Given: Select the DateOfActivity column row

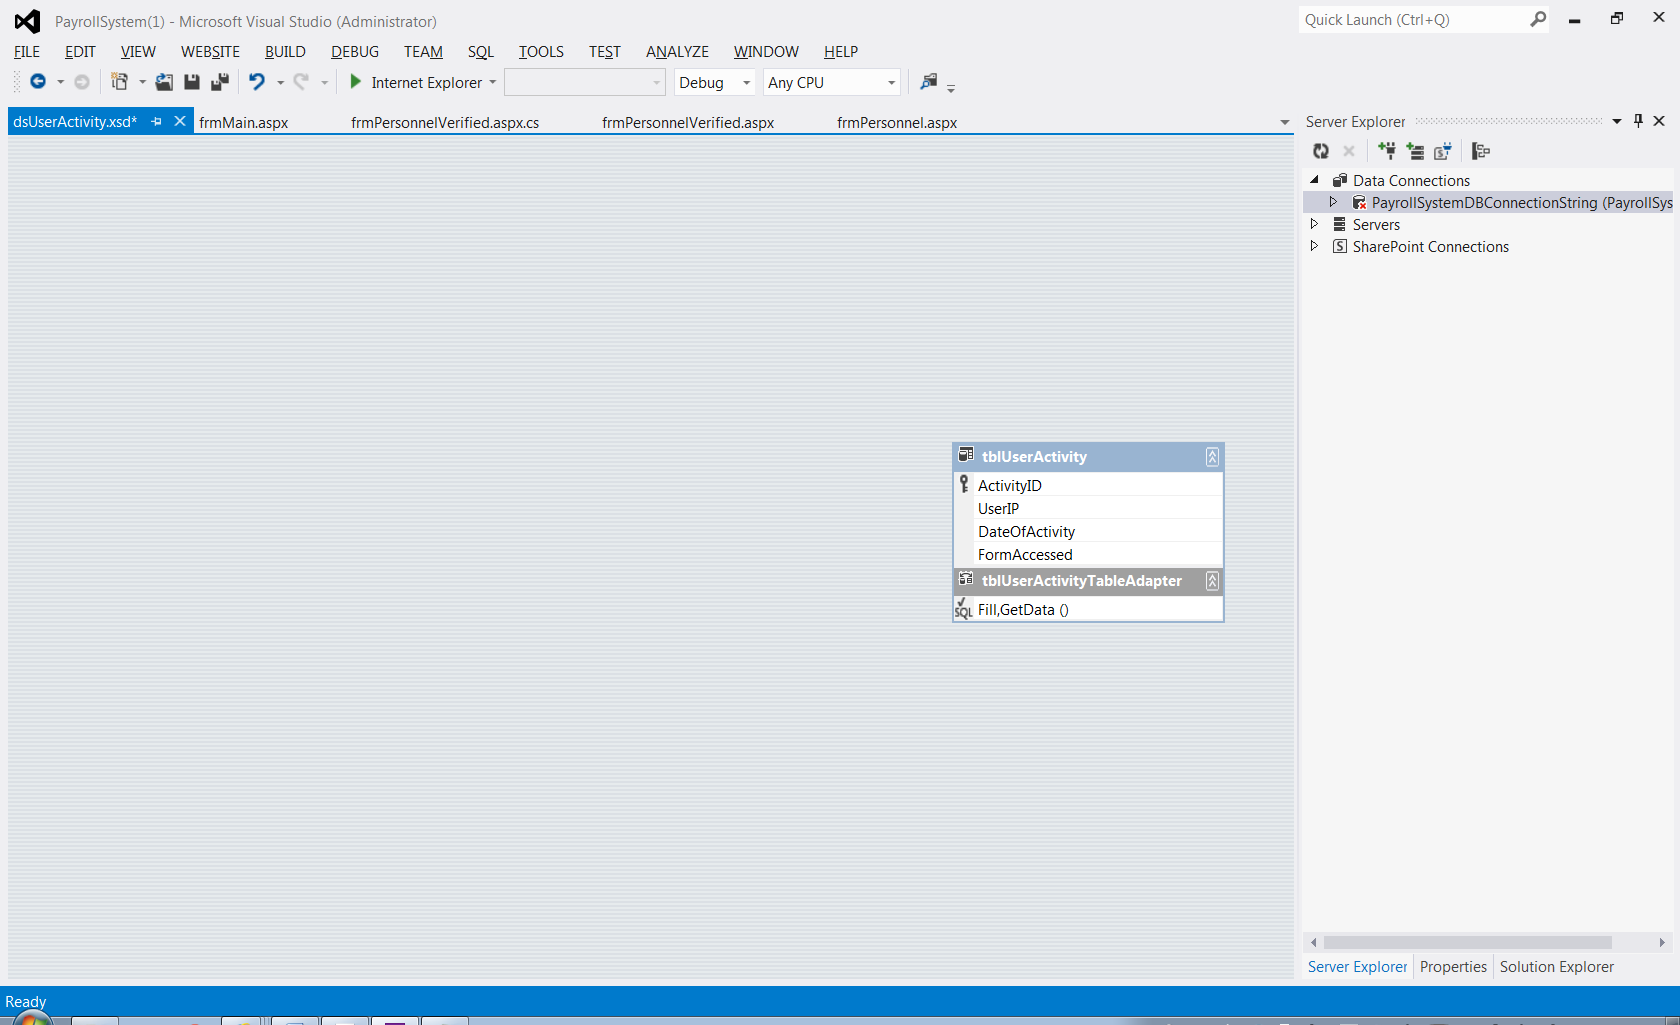Looking at the screenshot, I should point(1088,531).
